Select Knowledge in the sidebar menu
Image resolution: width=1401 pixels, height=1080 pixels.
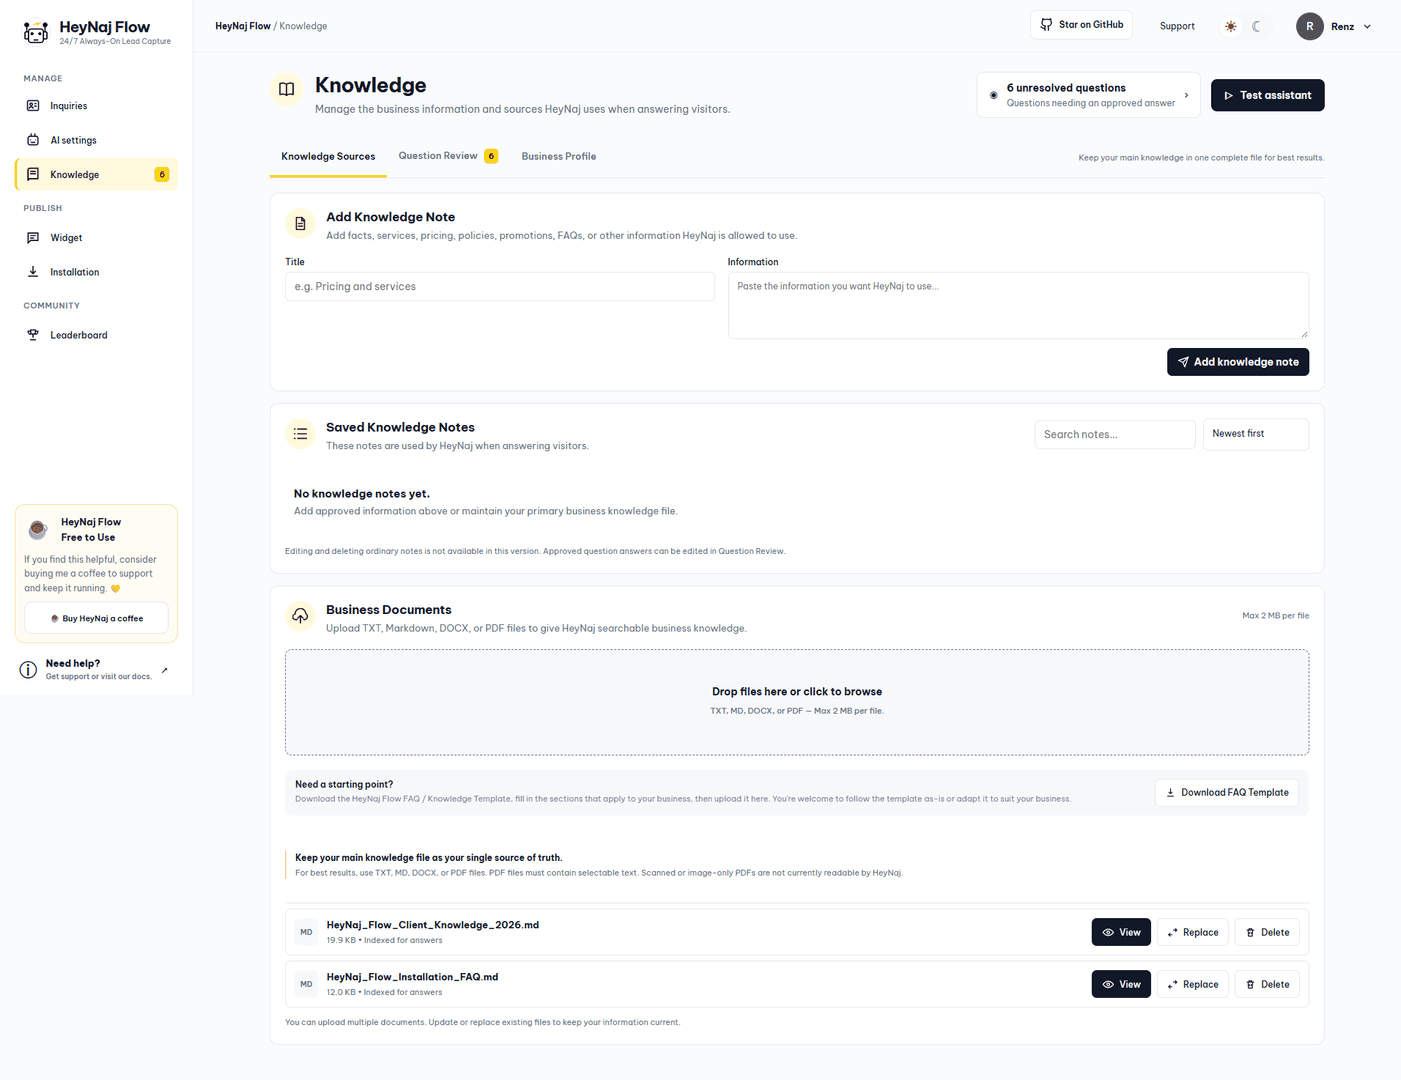pos(96,175)
